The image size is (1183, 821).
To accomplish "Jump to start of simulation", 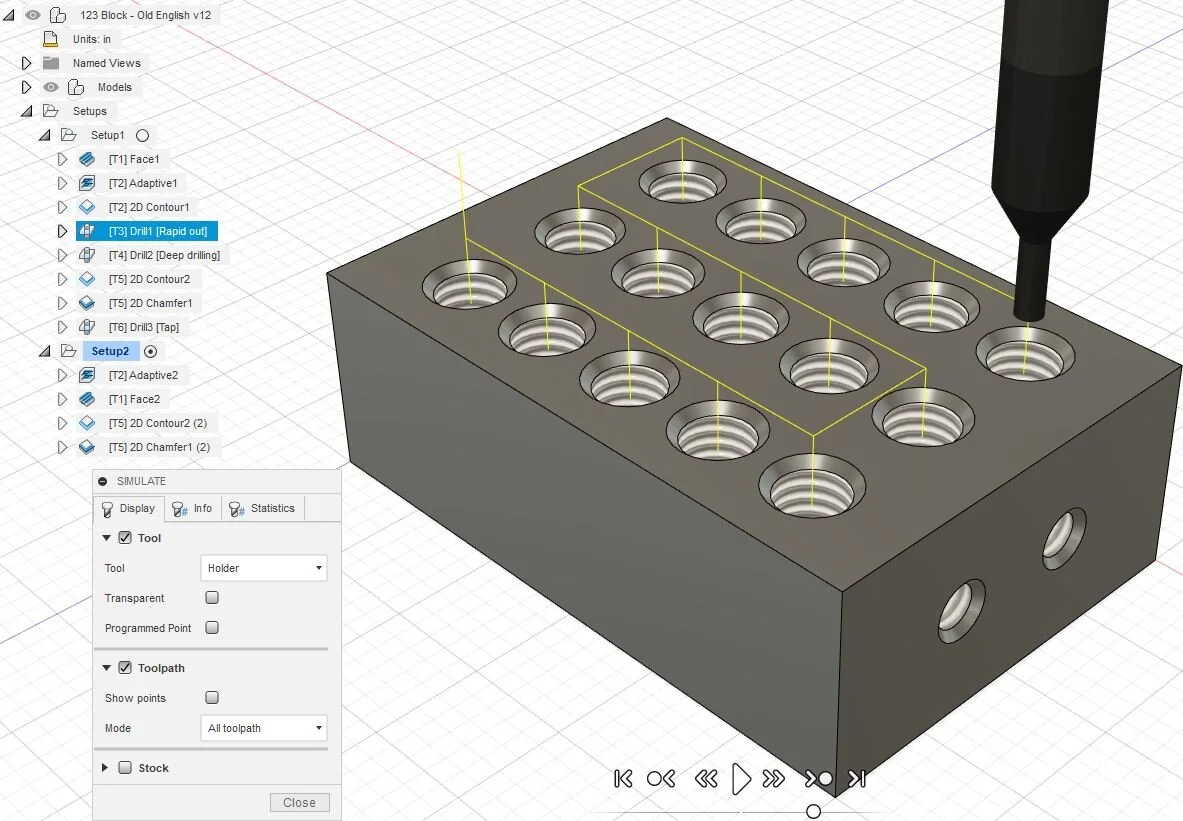I will (x=623, y=779).
